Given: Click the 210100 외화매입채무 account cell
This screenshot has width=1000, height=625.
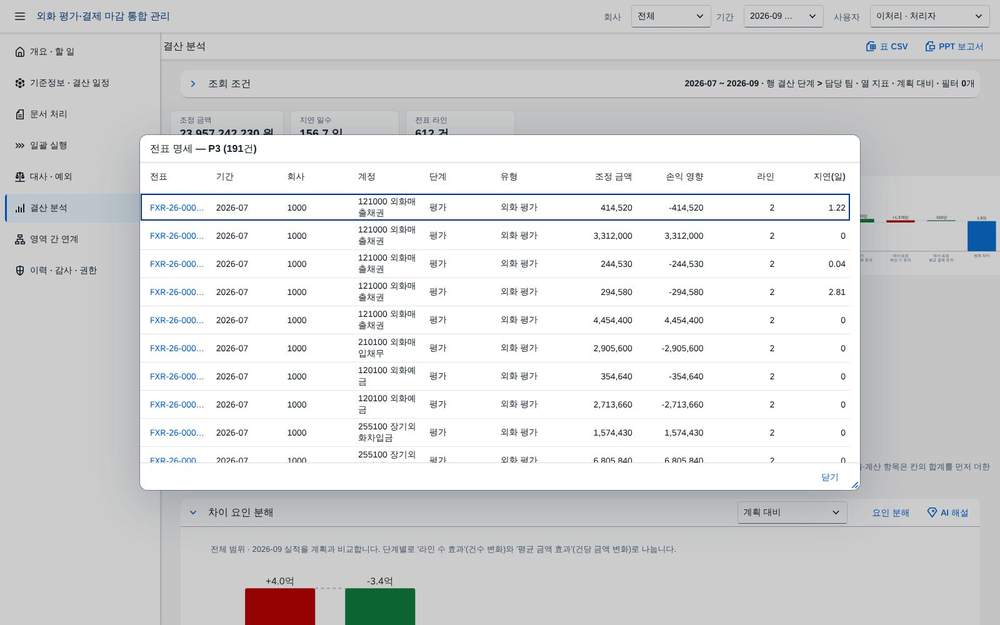Looking at the screenshot, I should 386,348.
